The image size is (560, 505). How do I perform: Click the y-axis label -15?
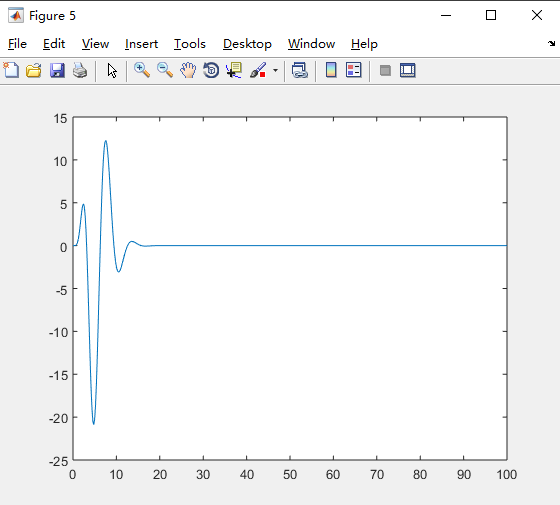pos(59,375)
